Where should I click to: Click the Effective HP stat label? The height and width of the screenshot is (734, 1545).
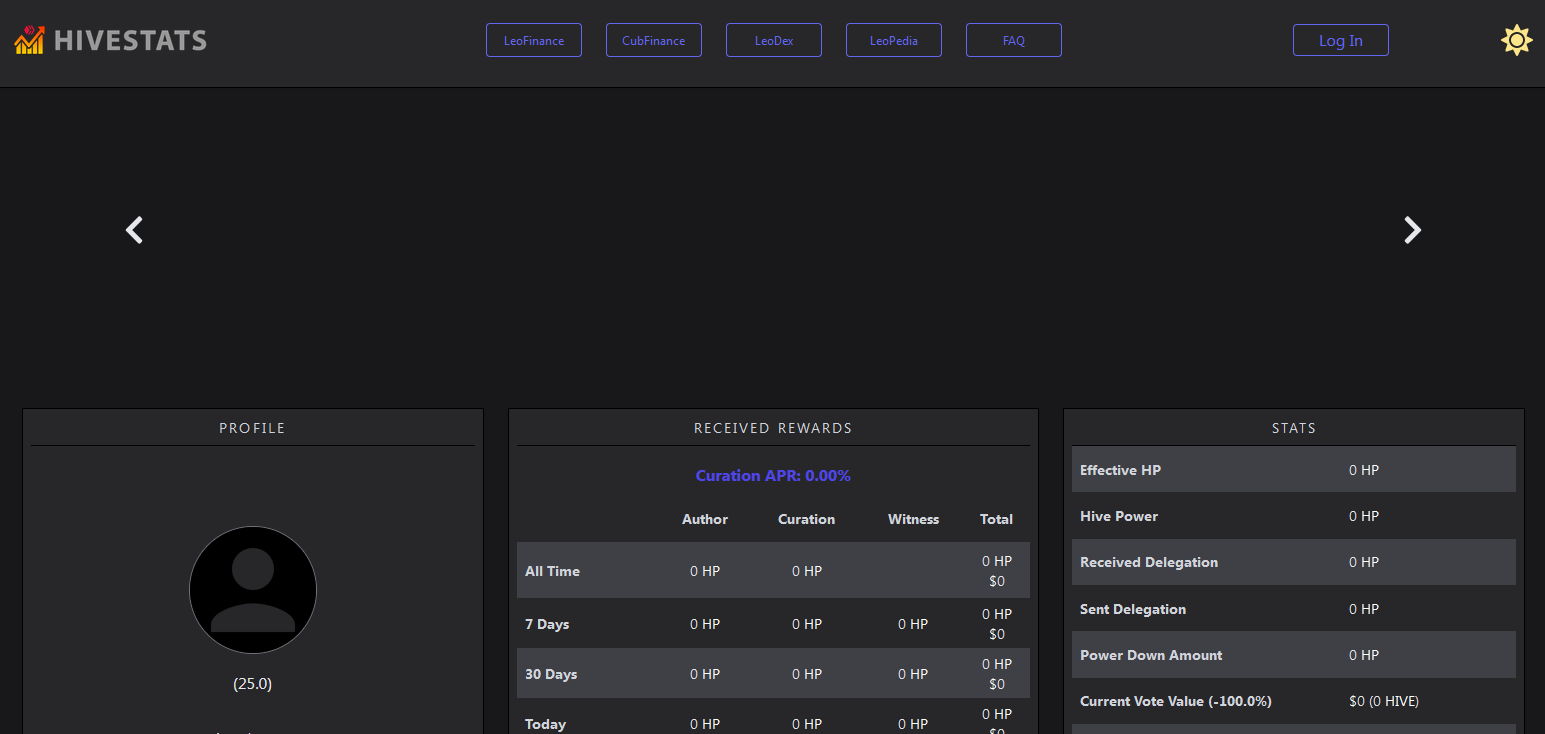pos(1120,470)
